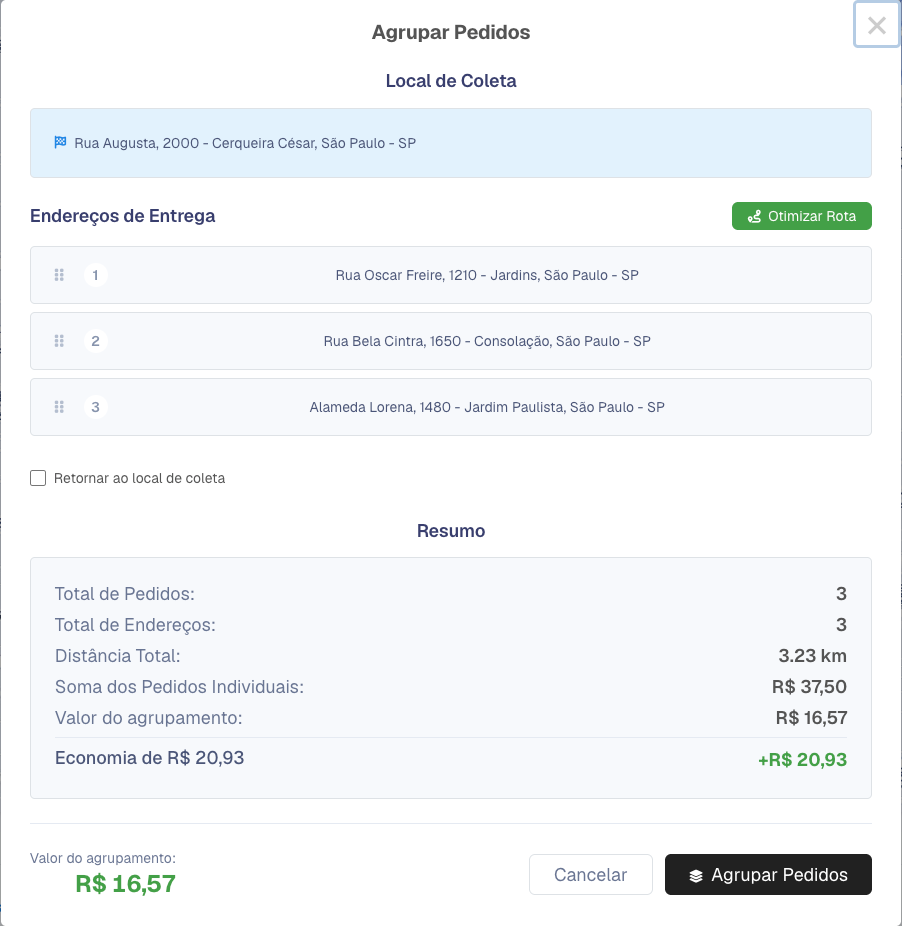
Task: Click the Total de Pedidos label
Action: pos(125,594)
